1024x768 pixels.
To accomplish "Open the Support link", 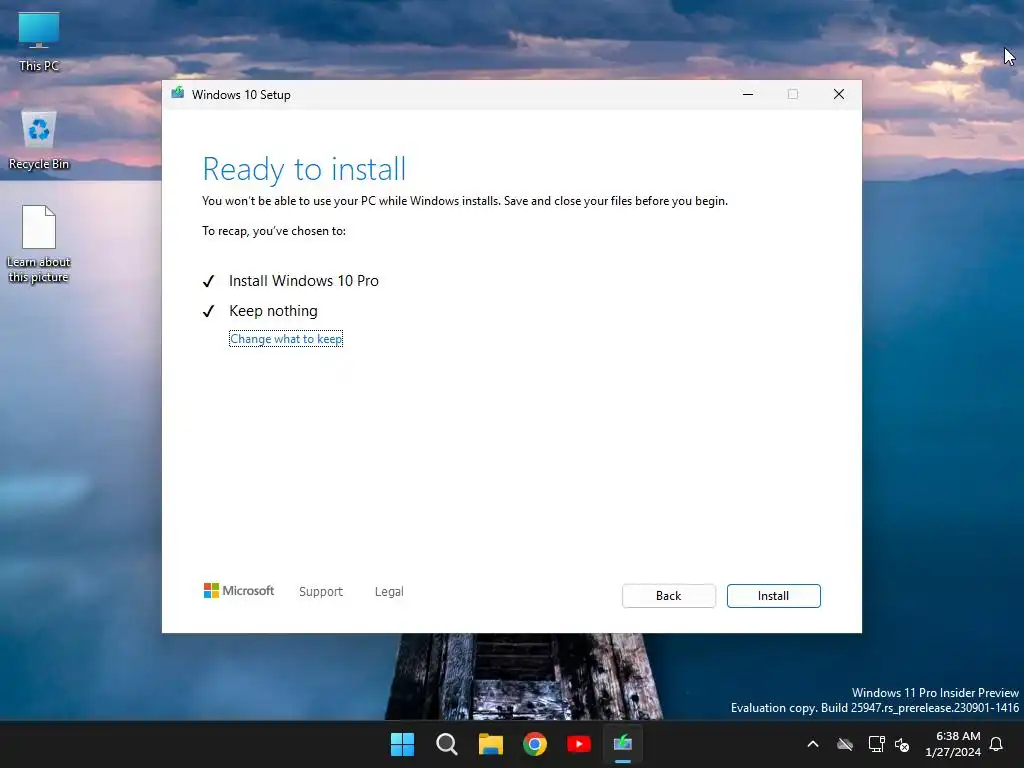I will point(321,592).
